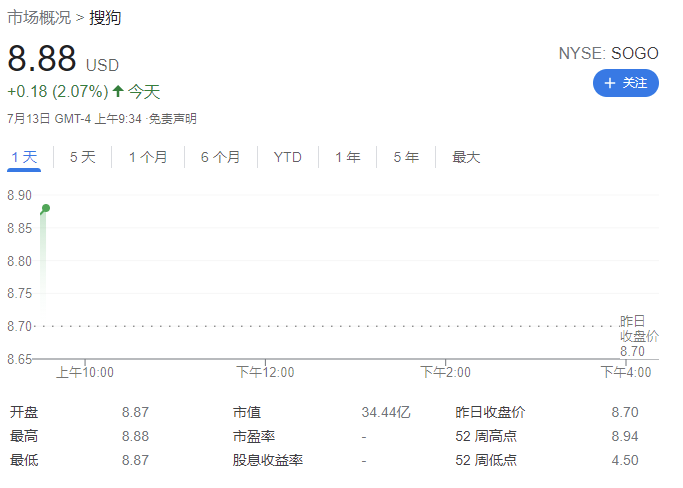The width and height of the screenshot is (683, 488).
Task: Click the 最低 label
Action: pyautogui.click(x=24, y=460)
